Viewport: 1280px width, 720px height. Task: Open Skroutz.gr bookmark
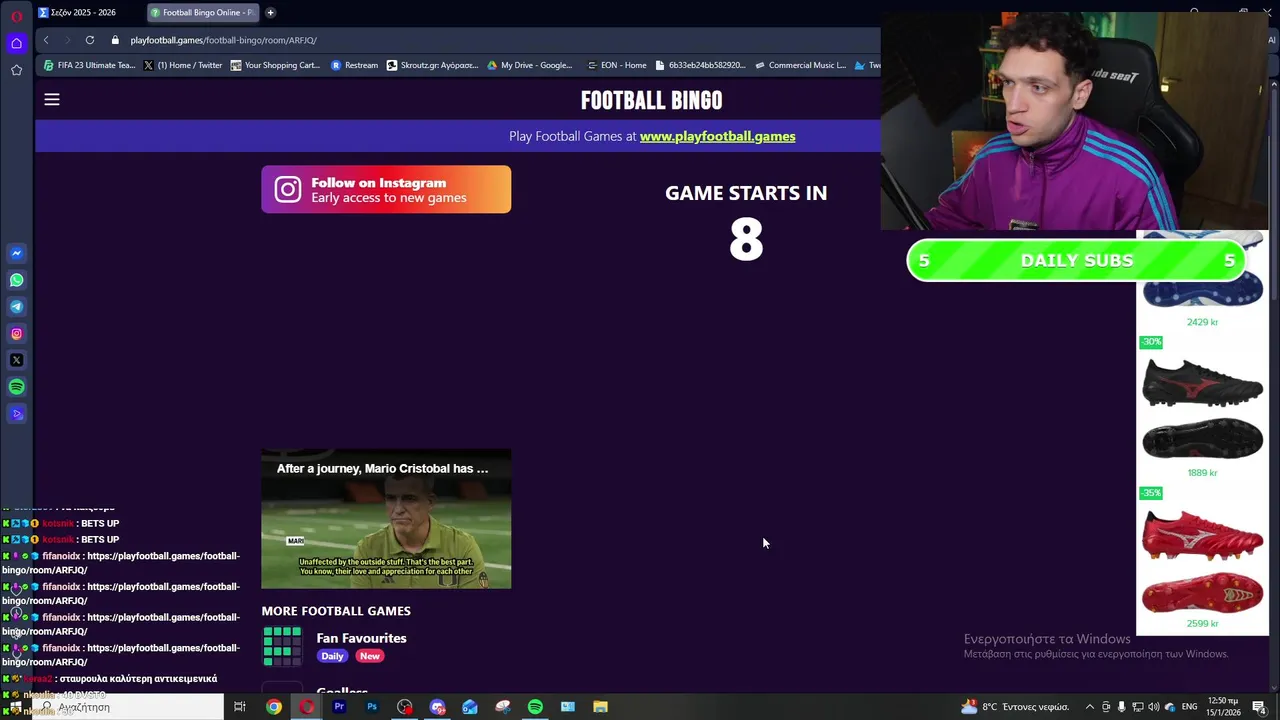(432, 65)
